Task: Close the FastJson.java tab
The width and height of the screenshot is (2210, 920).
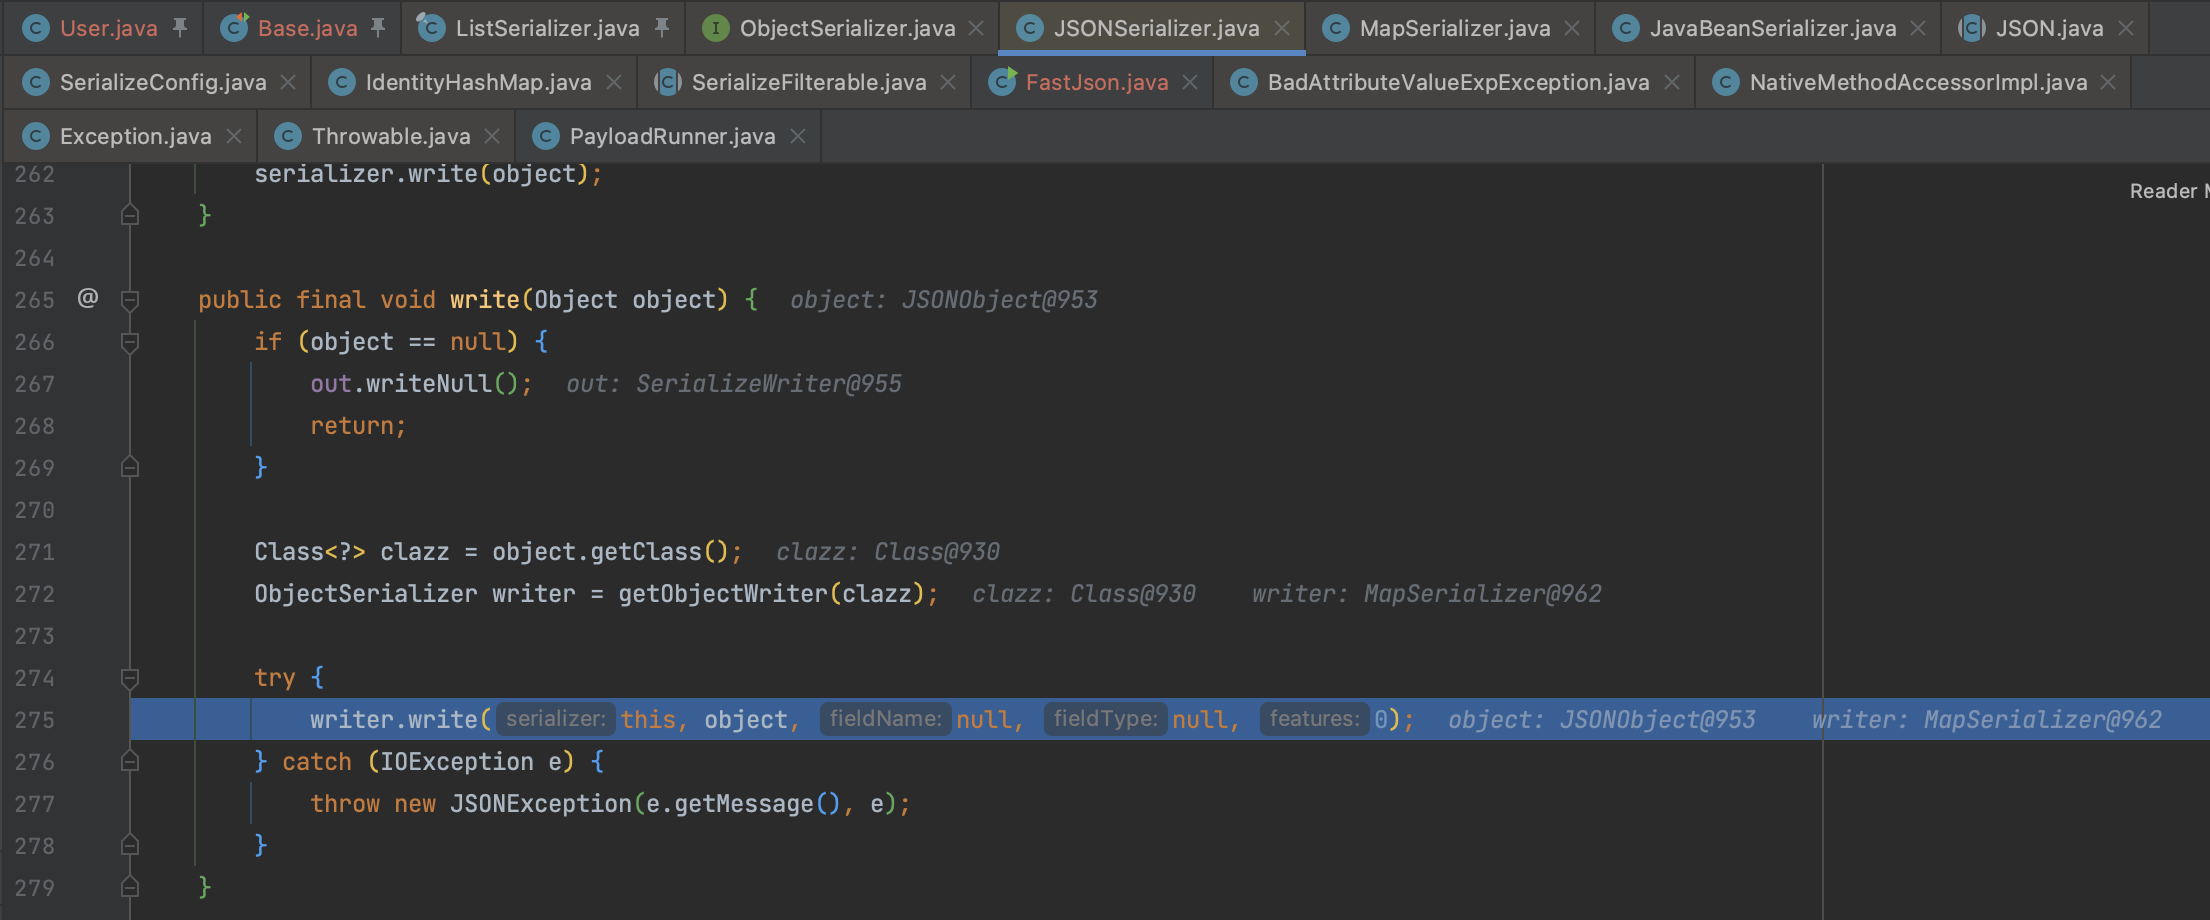Action: [x=1190, y=82]
